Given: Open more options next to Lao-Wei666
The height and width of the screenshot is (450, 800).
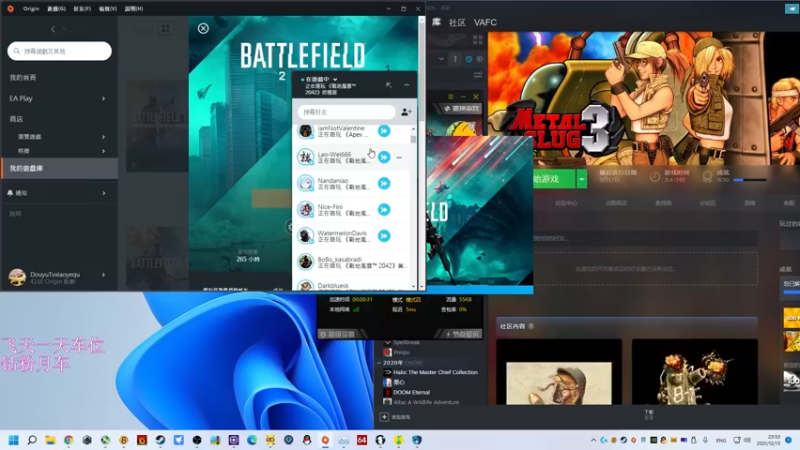Looking at the screenshot, I should 399,158.
